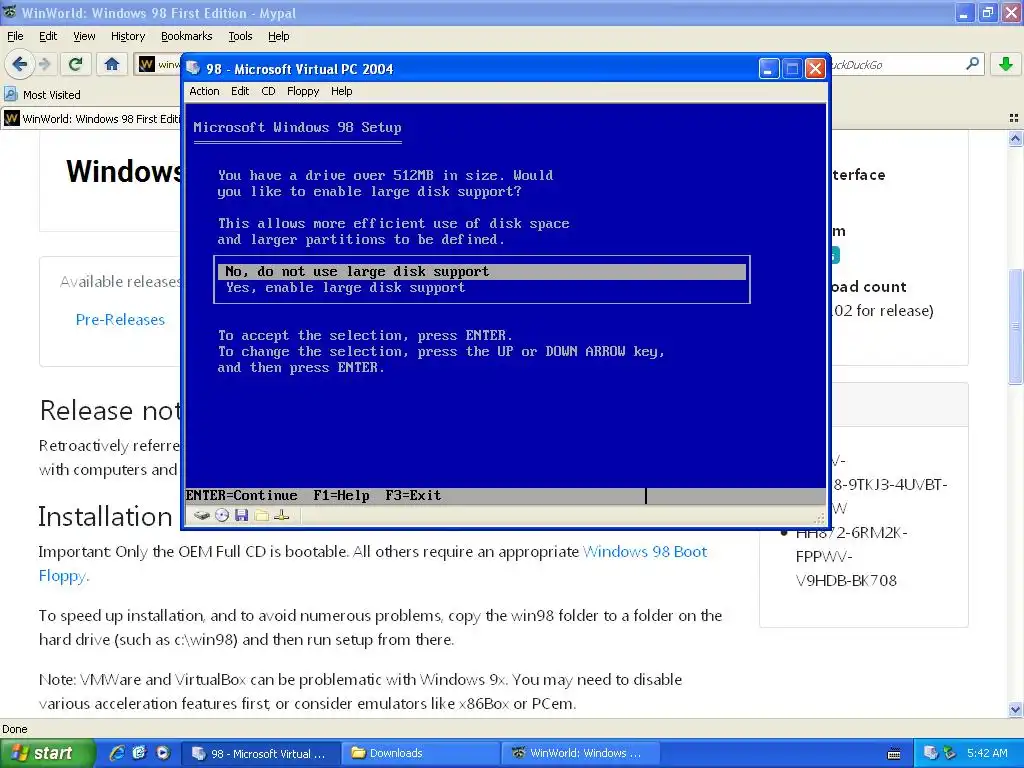Open the Mypal tab list grid icon

(x=1014, y=118)
